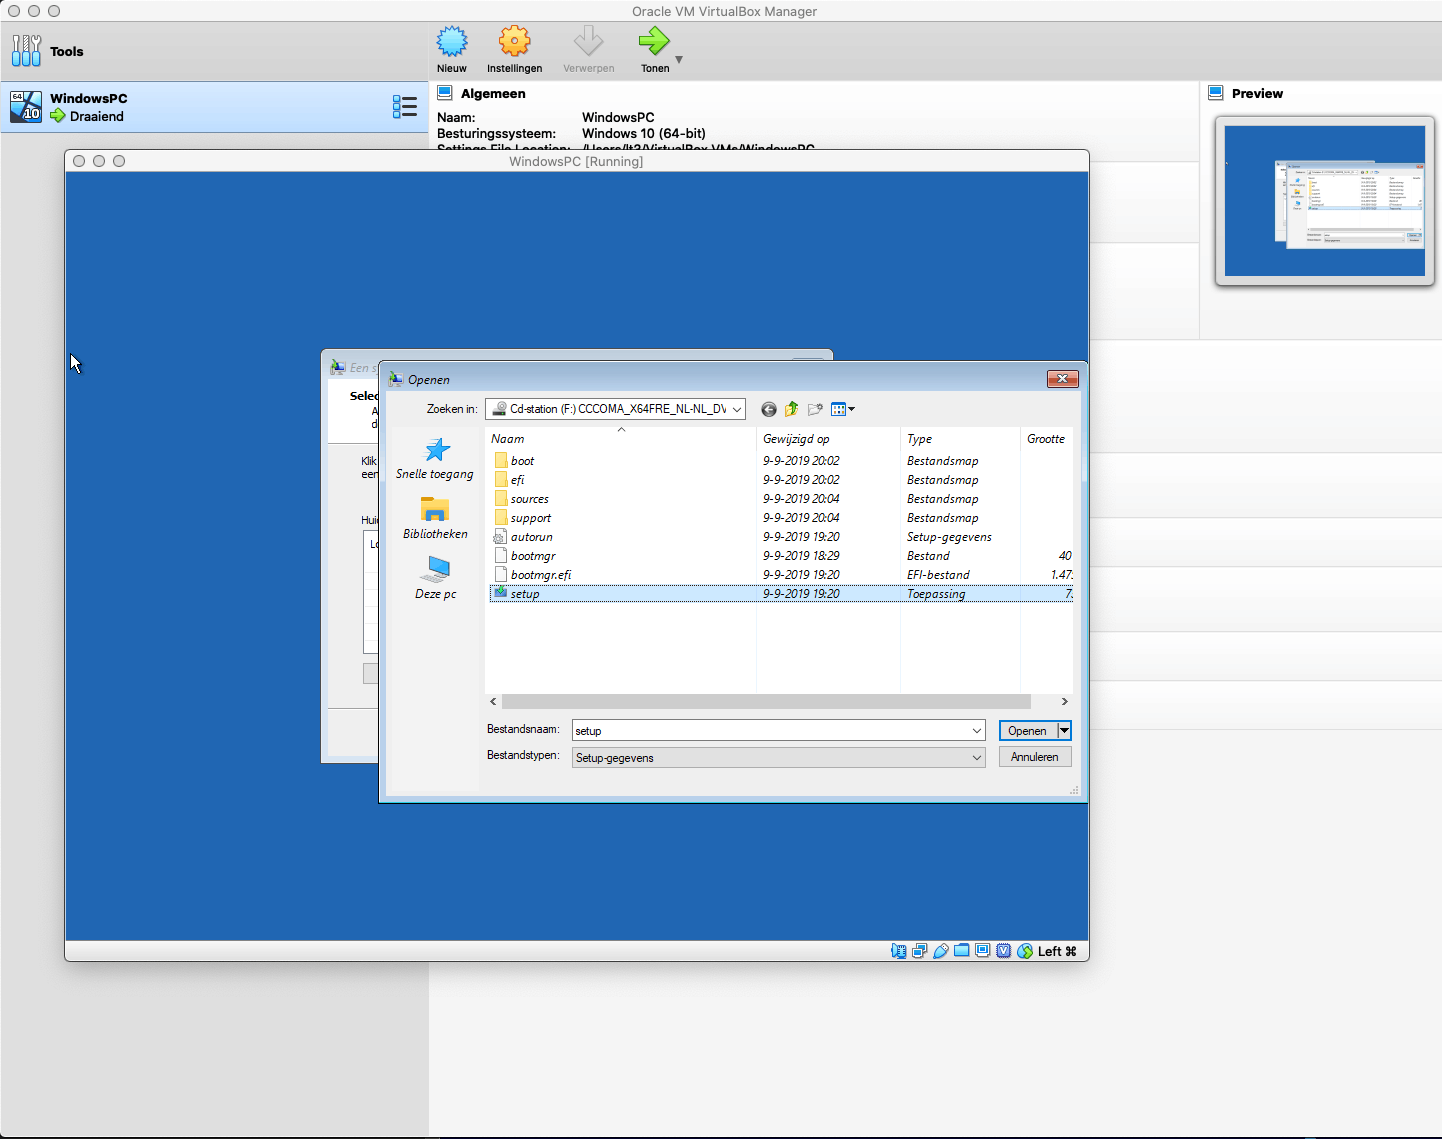Click the Left ⌘ host key indicator
The width and height of the screenshot is (1442, 1139).
[x=1057, y=951]
